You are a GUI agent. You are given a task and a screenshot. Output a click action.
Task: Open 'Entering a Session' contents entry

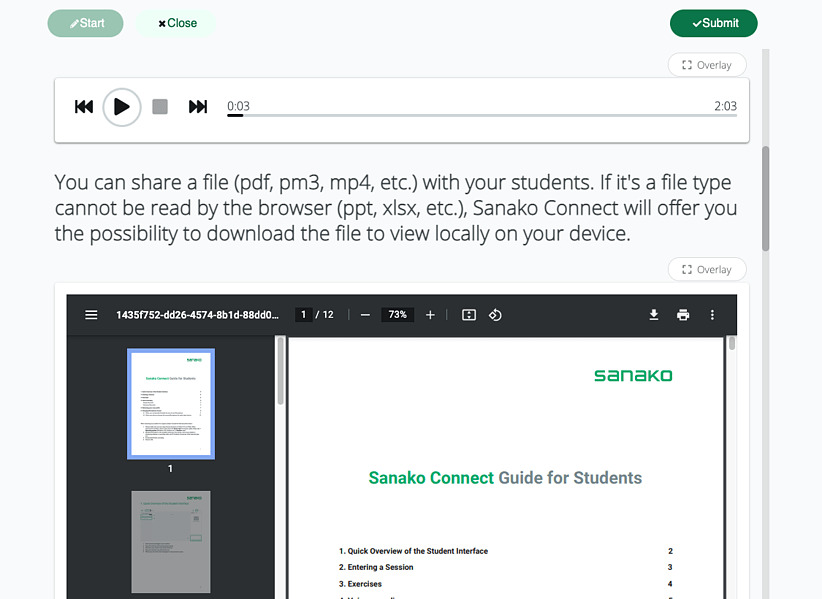point(376,567)
